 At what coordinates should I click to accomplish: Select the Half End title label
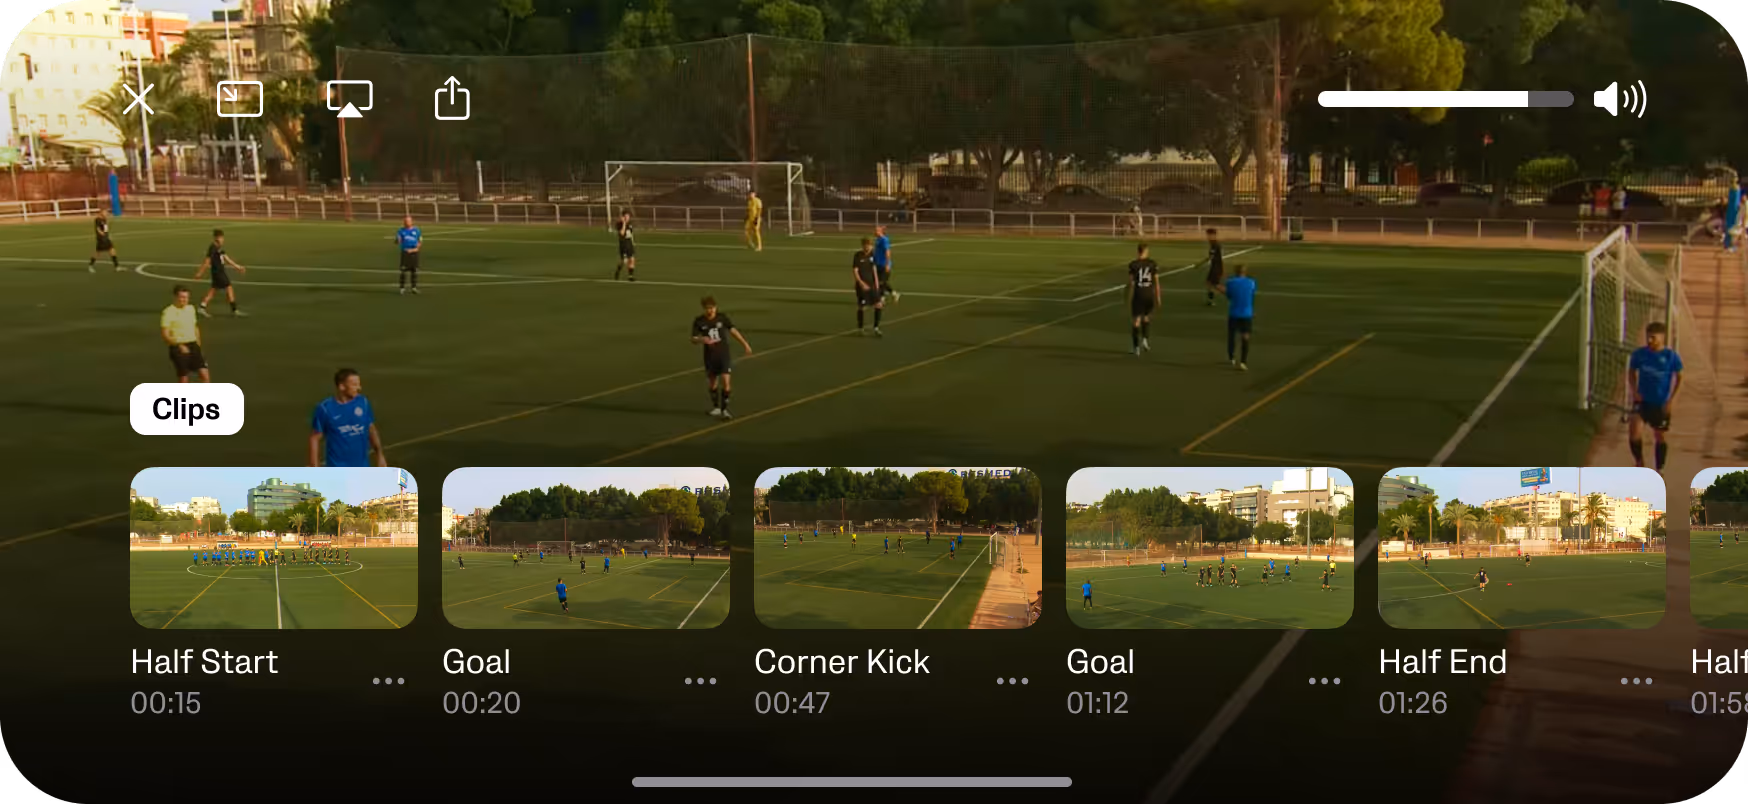coord(1443,662)
